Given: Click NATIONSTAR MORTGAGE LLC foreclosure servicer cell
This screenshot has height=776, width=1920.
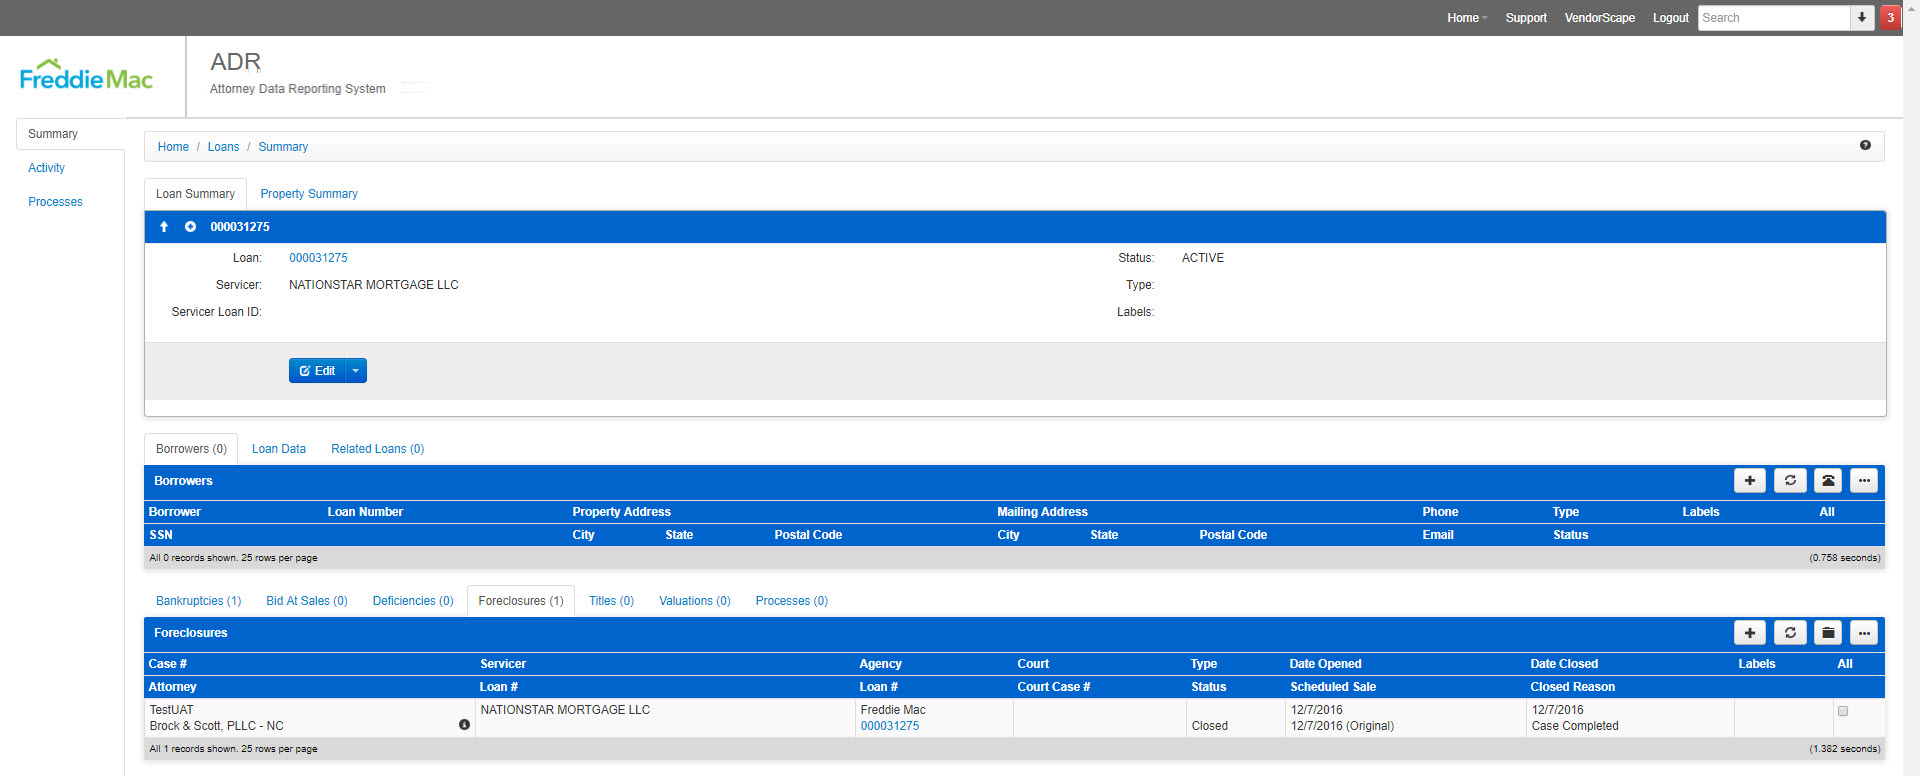Looking at the screenshot, I should pyautogui.click(x=565, y=710).
